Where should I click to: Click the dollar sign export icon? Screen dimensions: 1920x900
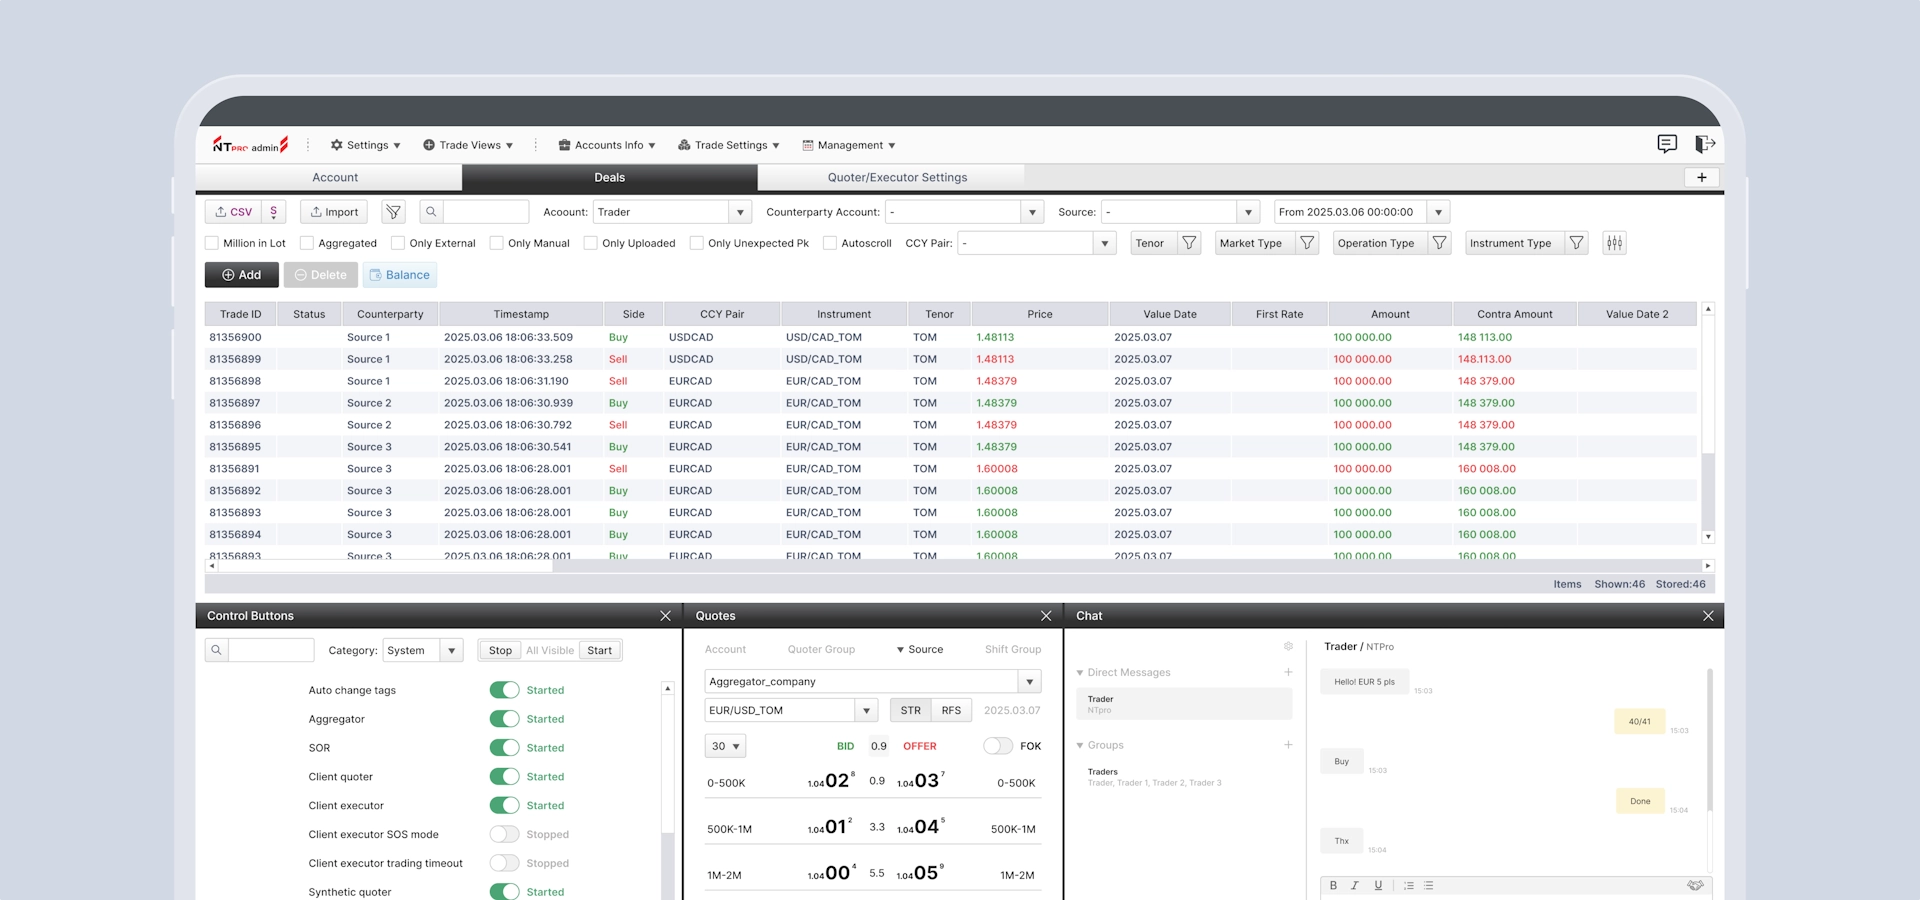point(274,212)
